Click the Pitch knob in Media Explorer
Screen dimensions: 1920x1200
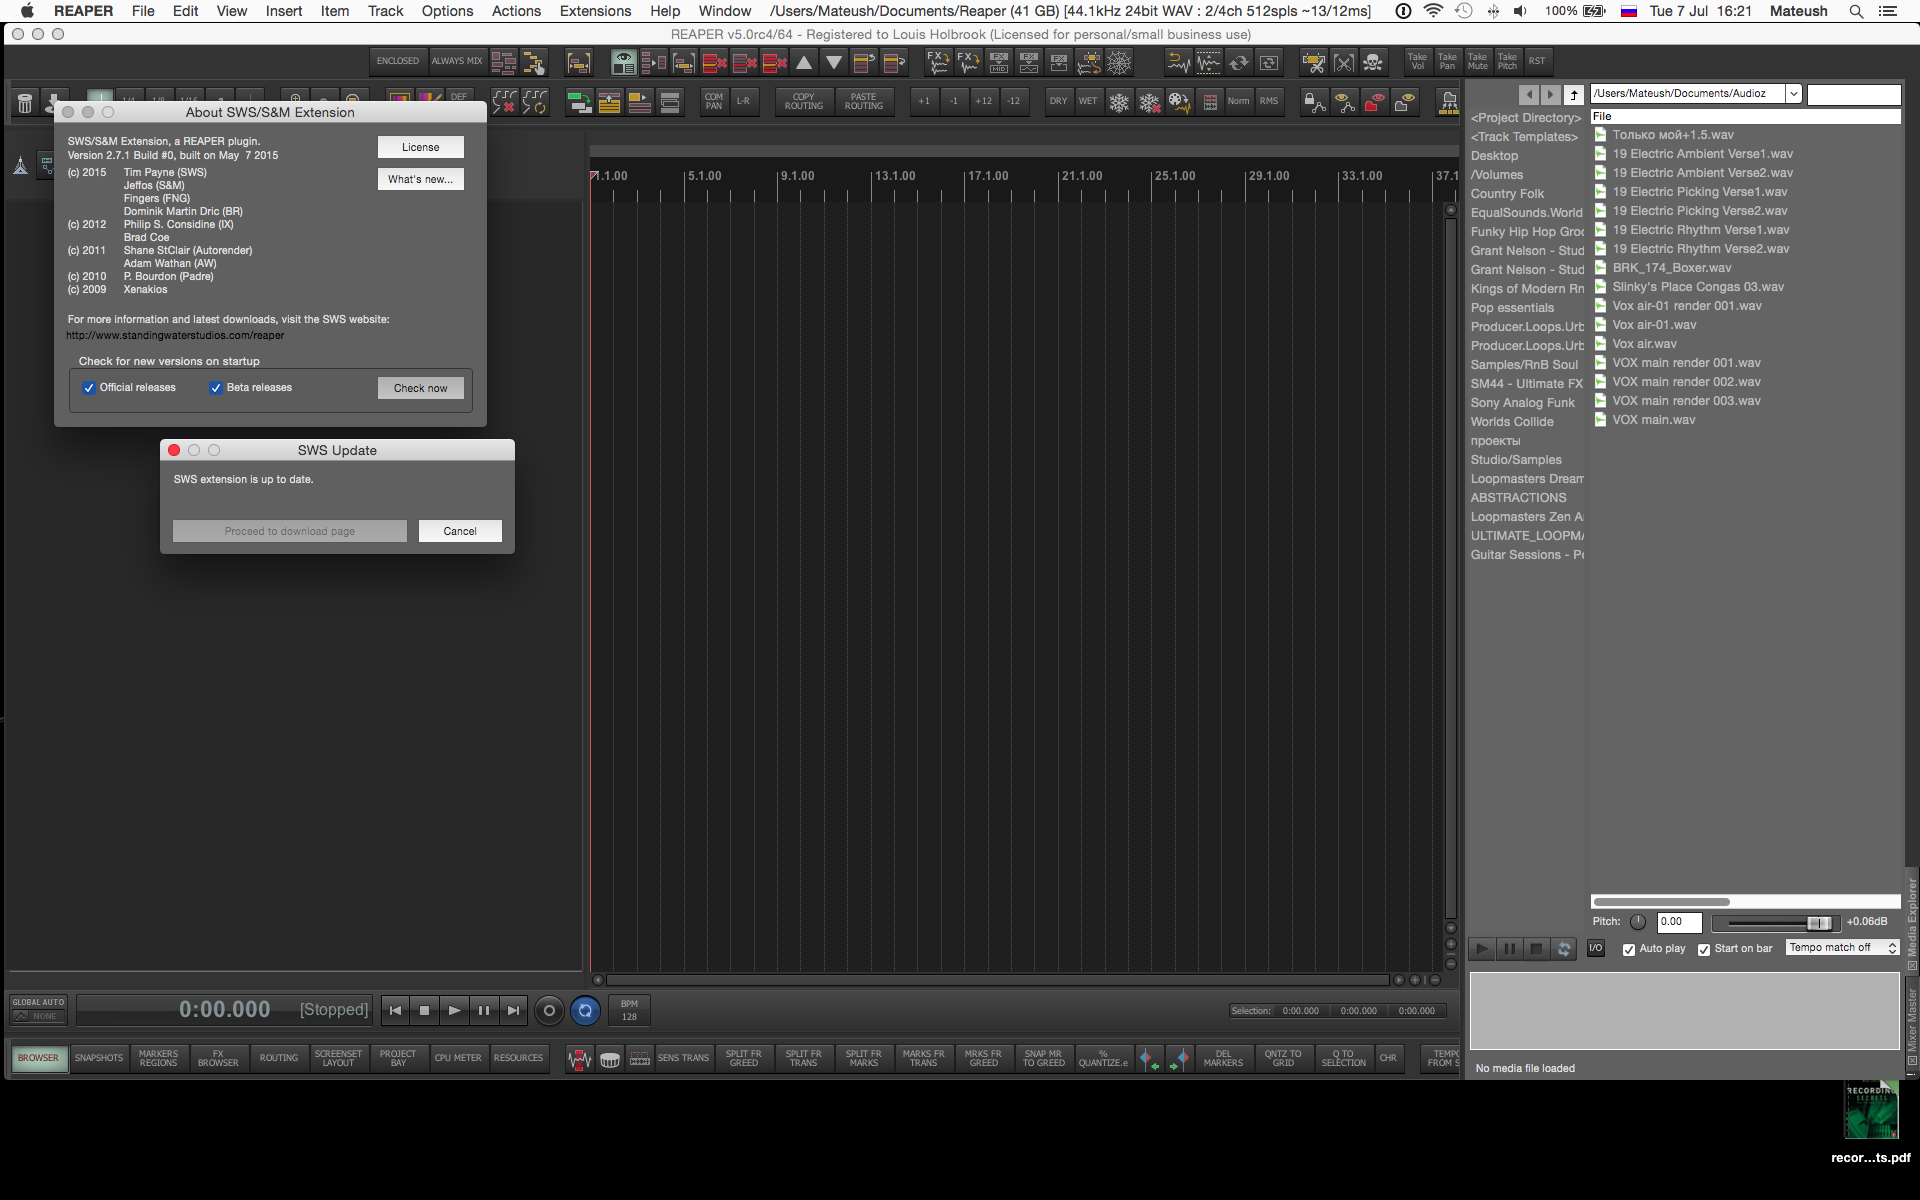click(1638, 922)
